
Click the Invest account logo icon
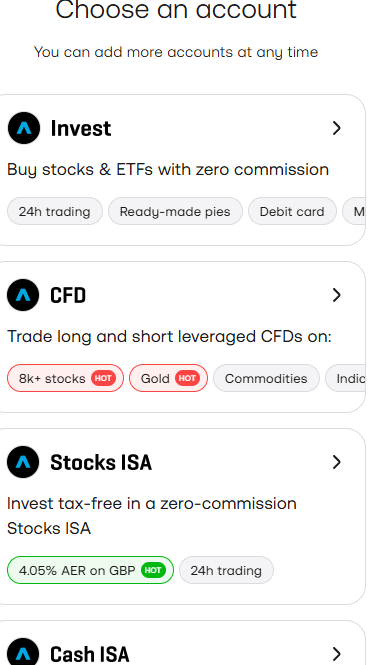tap(24, 128)
